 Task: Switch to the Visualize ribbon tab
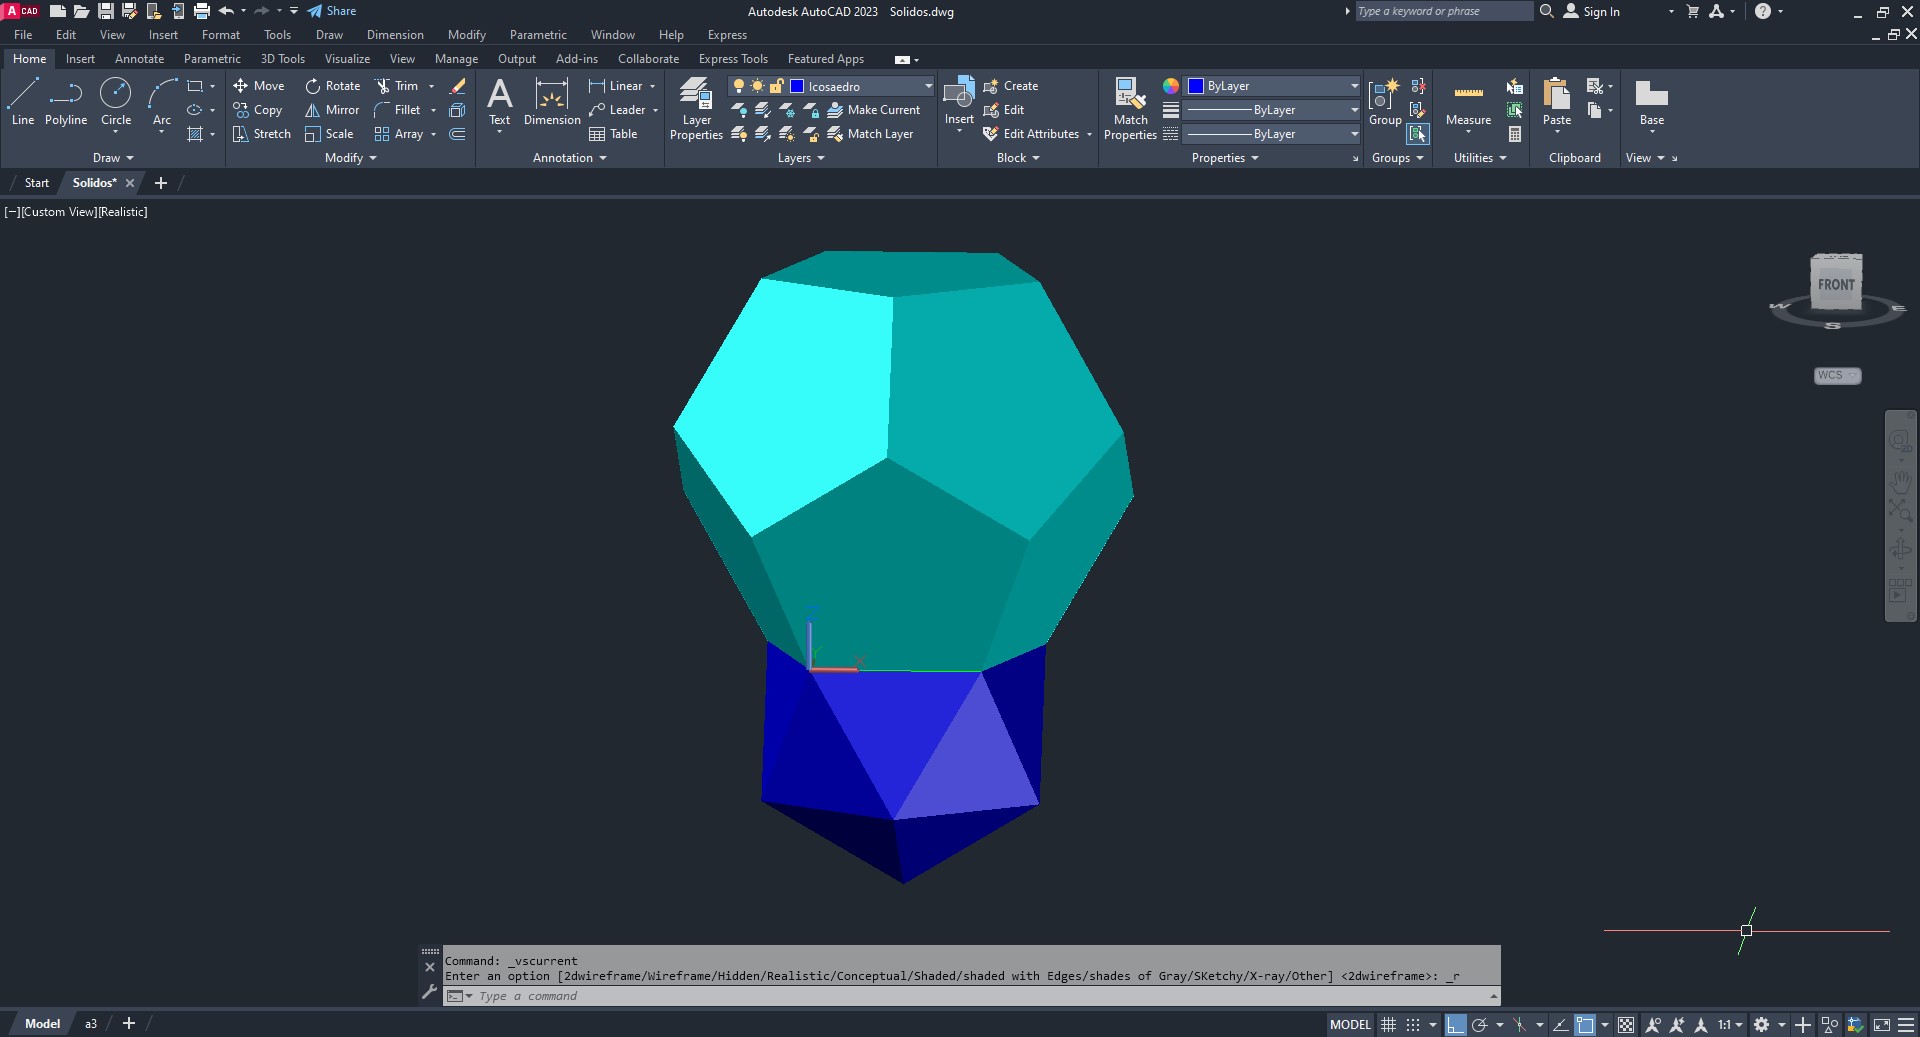tap(347, 59)
